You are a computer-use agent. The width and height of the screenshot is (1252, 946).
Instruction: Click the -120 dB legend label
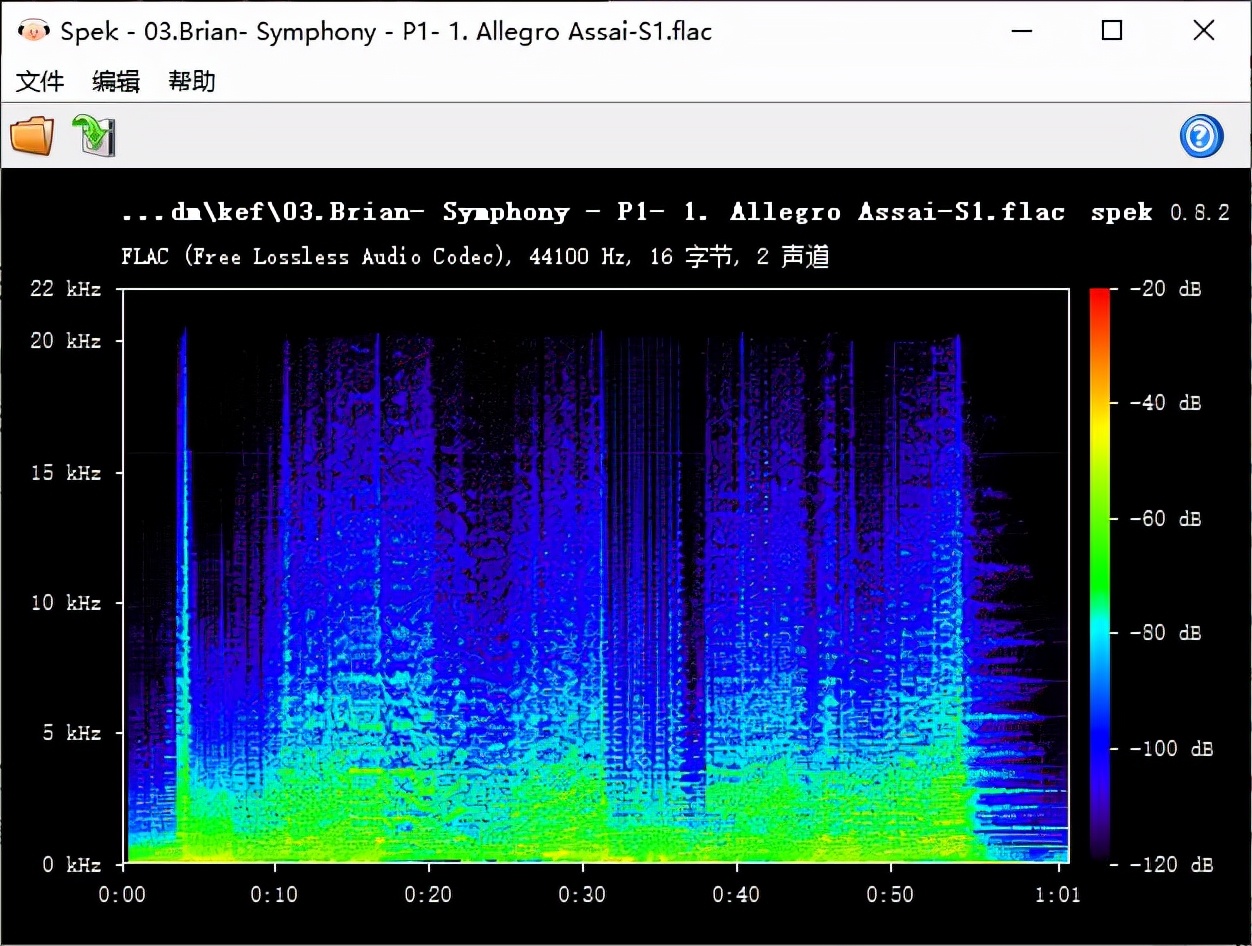[1170, 865]
